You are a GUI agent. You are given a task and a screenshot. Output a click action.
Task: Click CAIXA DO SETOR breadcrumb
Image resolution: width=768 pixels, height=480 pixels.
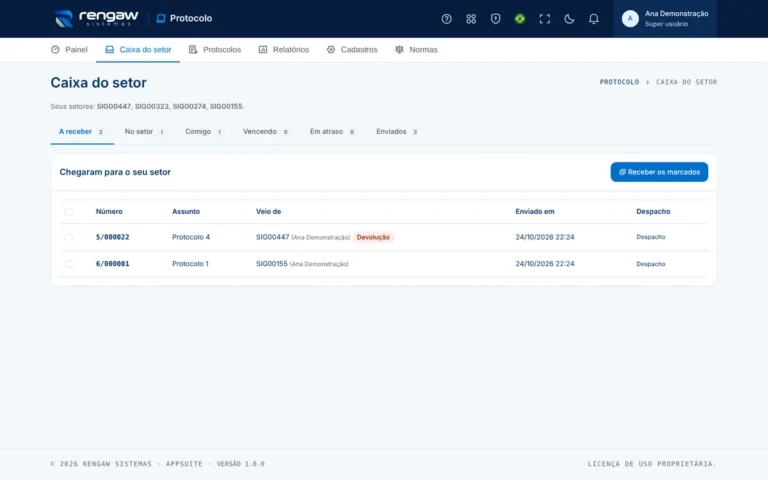[x=686, y=82]
